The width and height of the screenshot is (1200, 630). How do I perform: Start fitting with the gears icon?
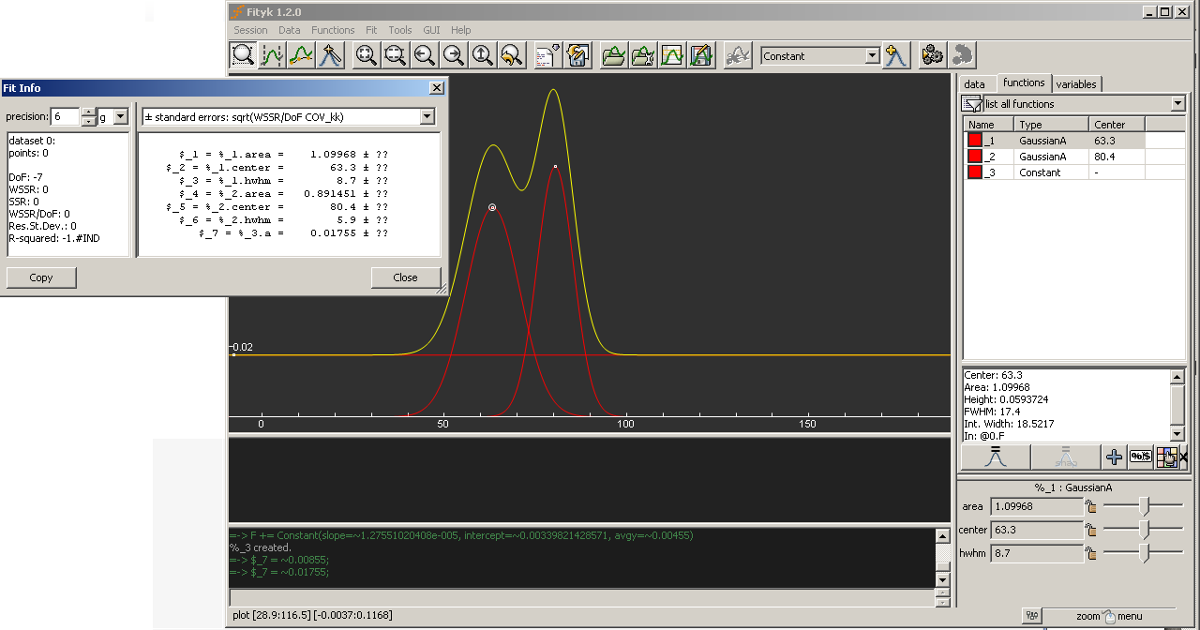coord(933,56)
